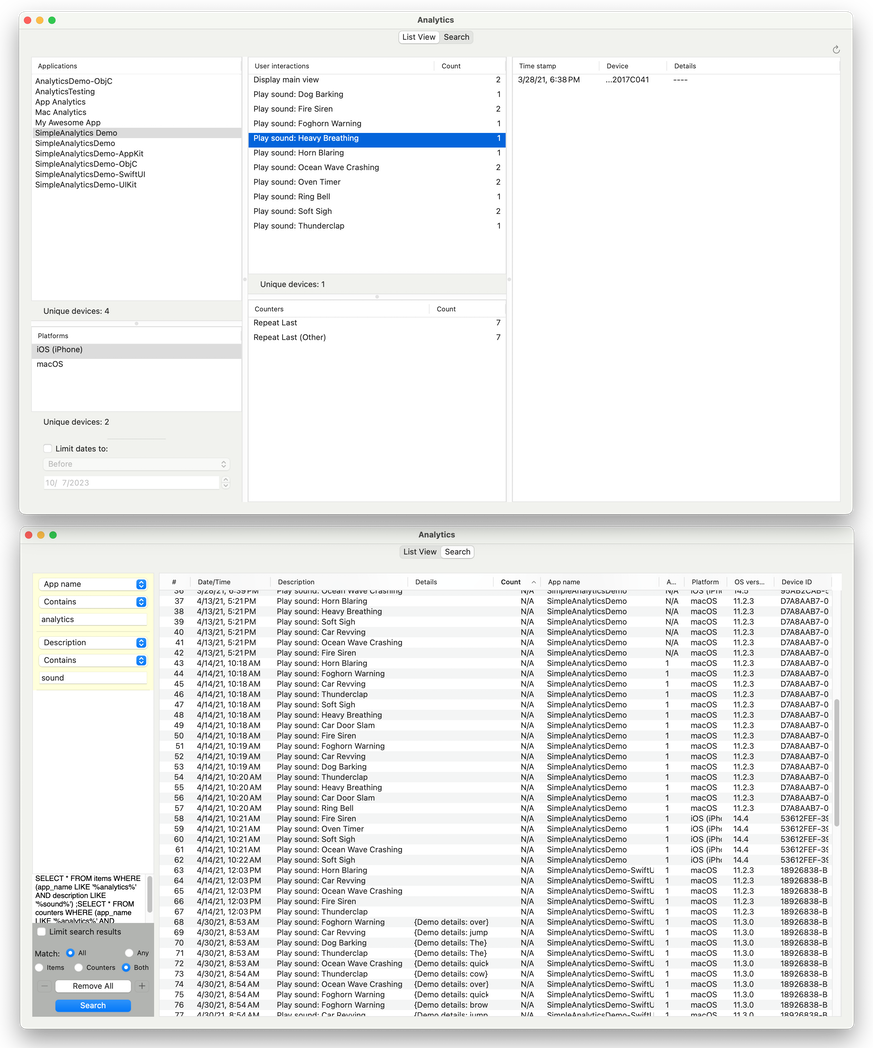This screenshot has height=1048, width=873.
Task: Select Play sound: Dog Barking interaction row
Action: (x=377, y=94)
